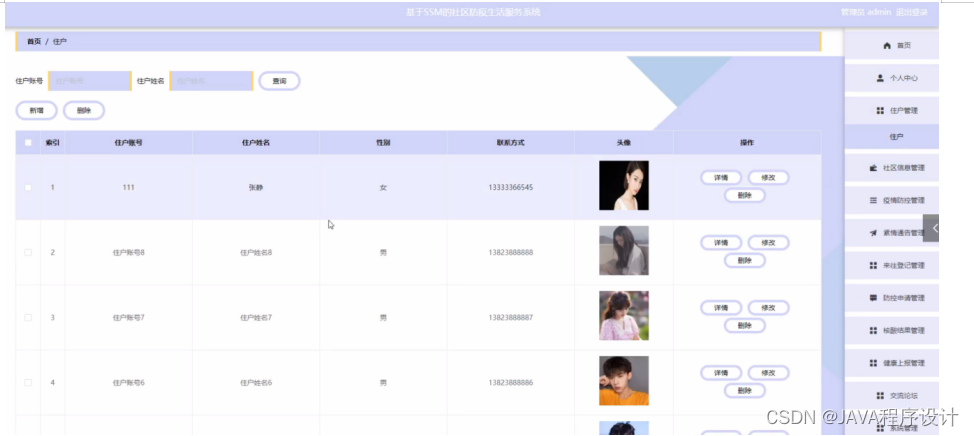Check the checkbox for row 住户账号8
Viewport: 974px width, 436px height.
(x=28, y=252)
